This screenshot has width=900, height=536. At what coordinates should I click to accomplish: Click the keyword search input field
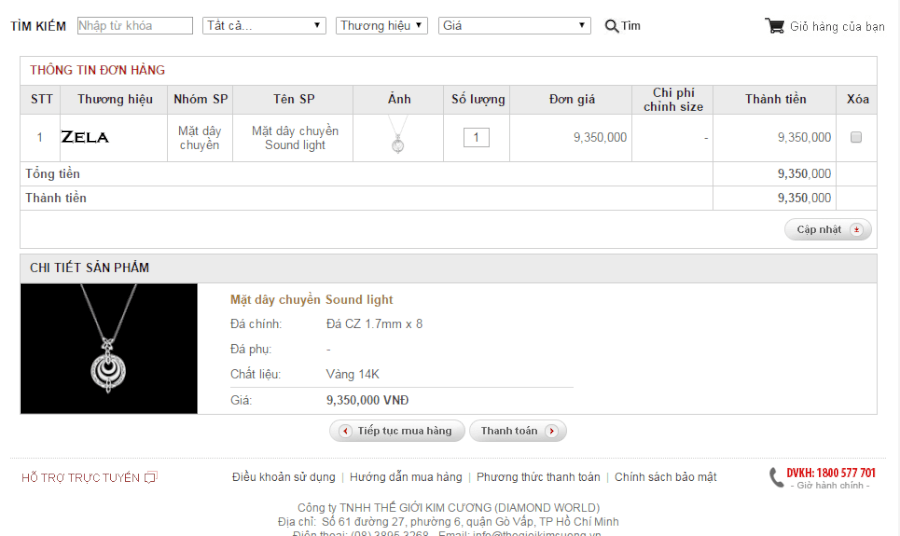pyautogui.click(x=134, y=26)
